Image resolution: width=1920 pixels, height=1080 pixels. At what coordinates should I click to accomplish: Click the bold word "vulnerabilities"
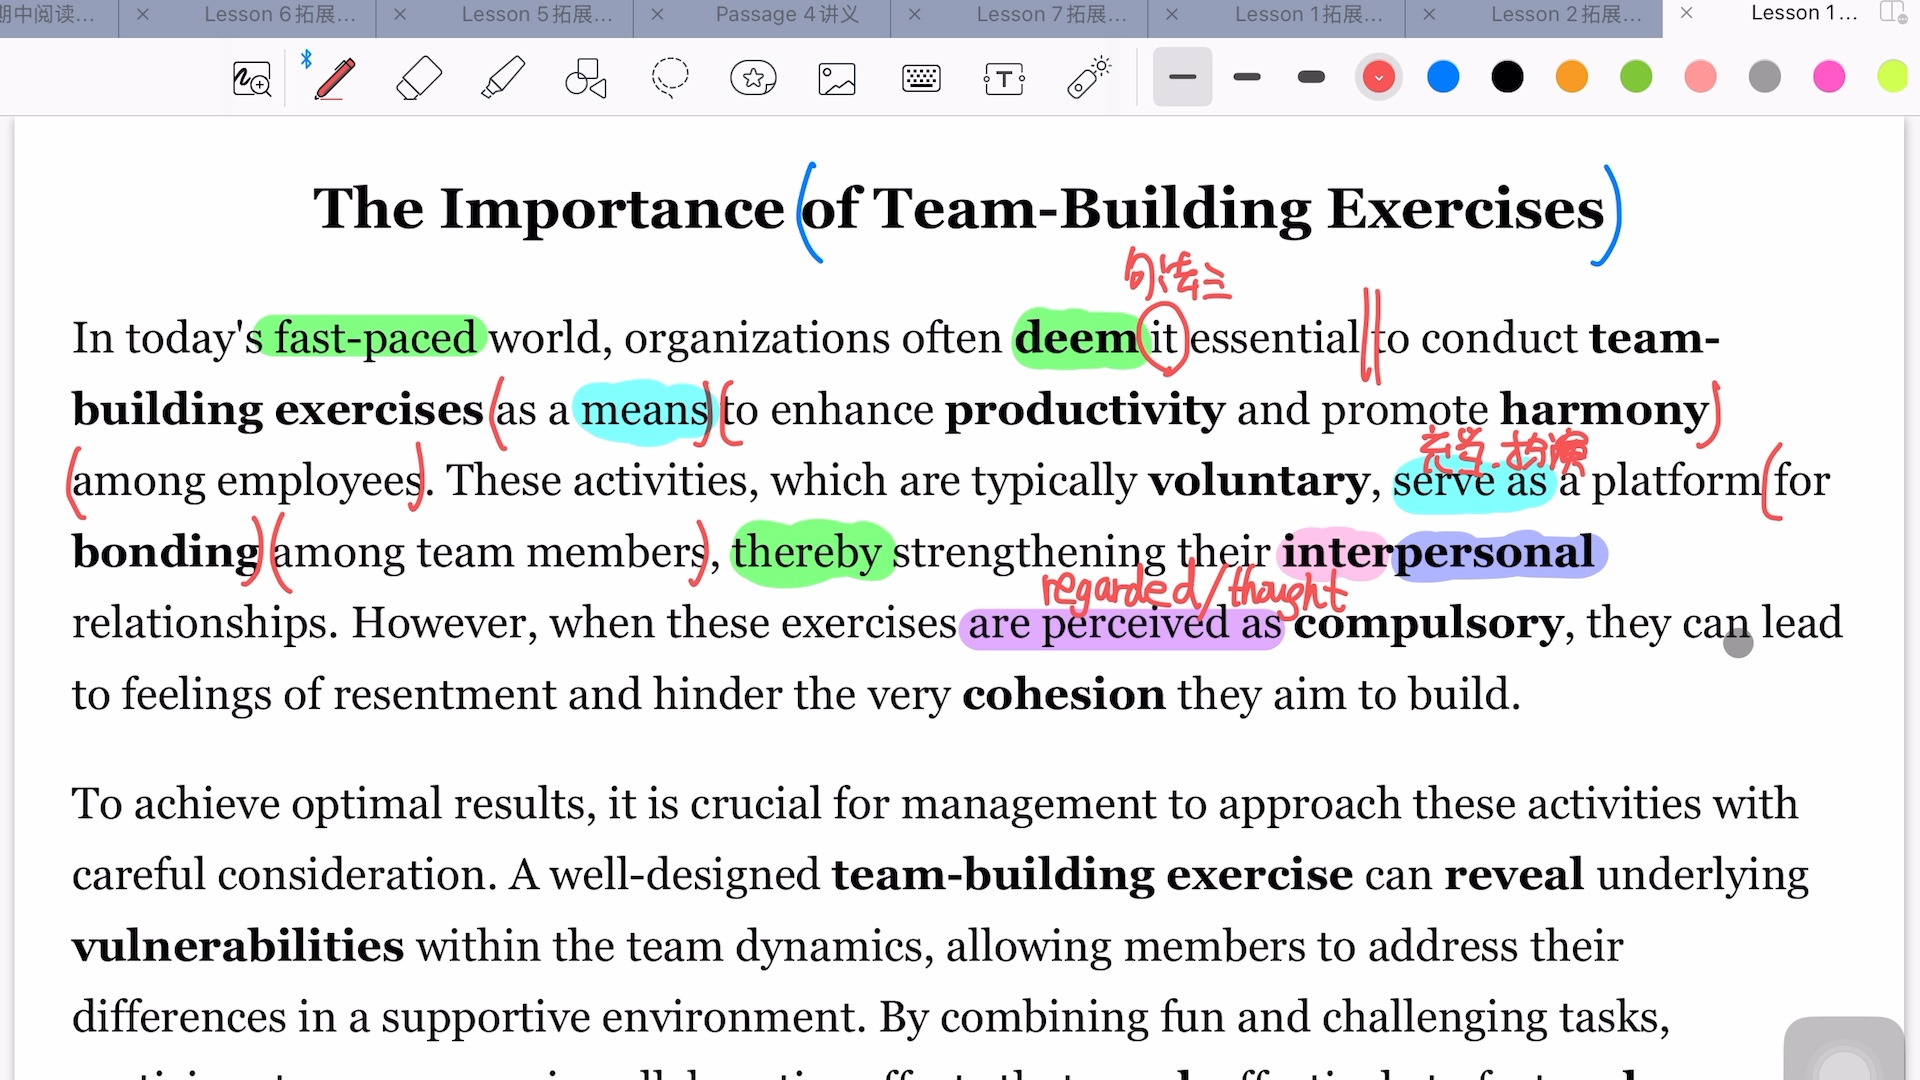coord(238,946)
